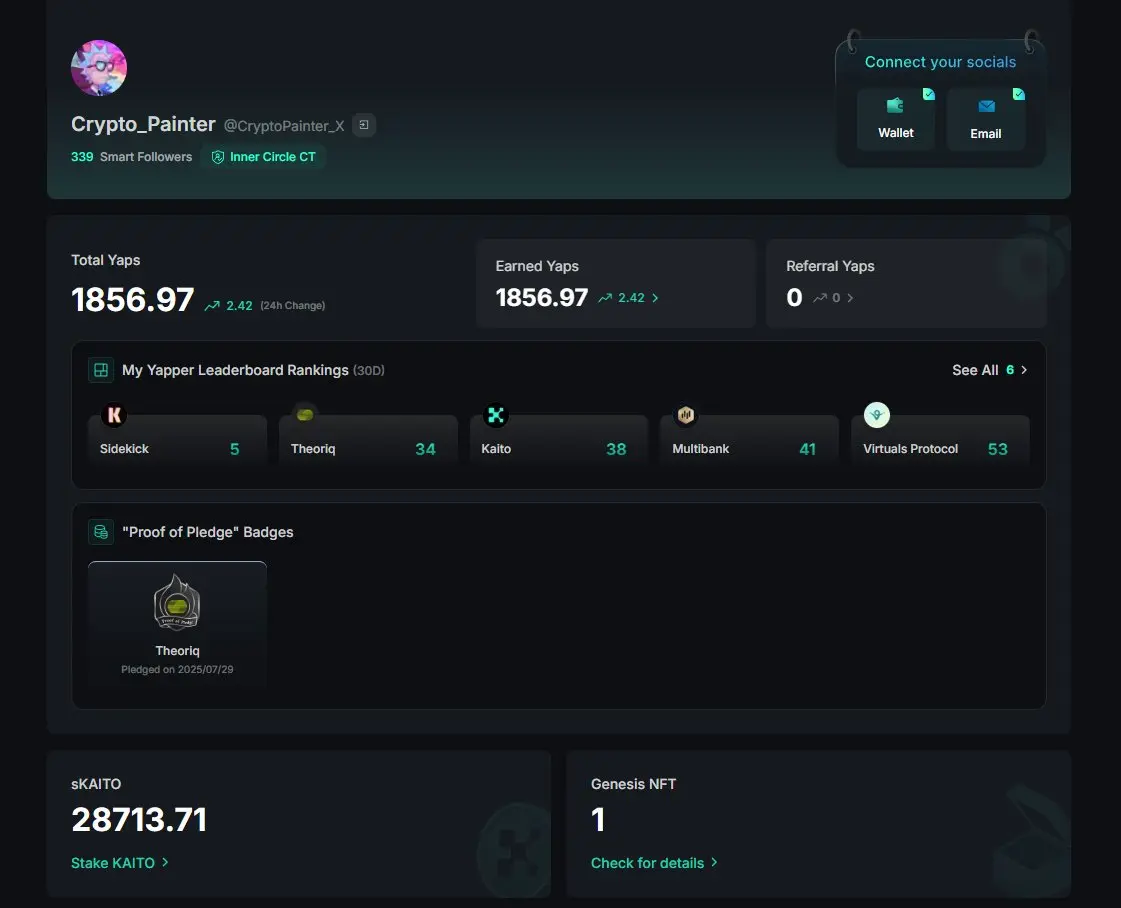The width and height of the screenshot is (1121, 908).
Task: Connect the Wallet social option
Action: tap(896, 119)
